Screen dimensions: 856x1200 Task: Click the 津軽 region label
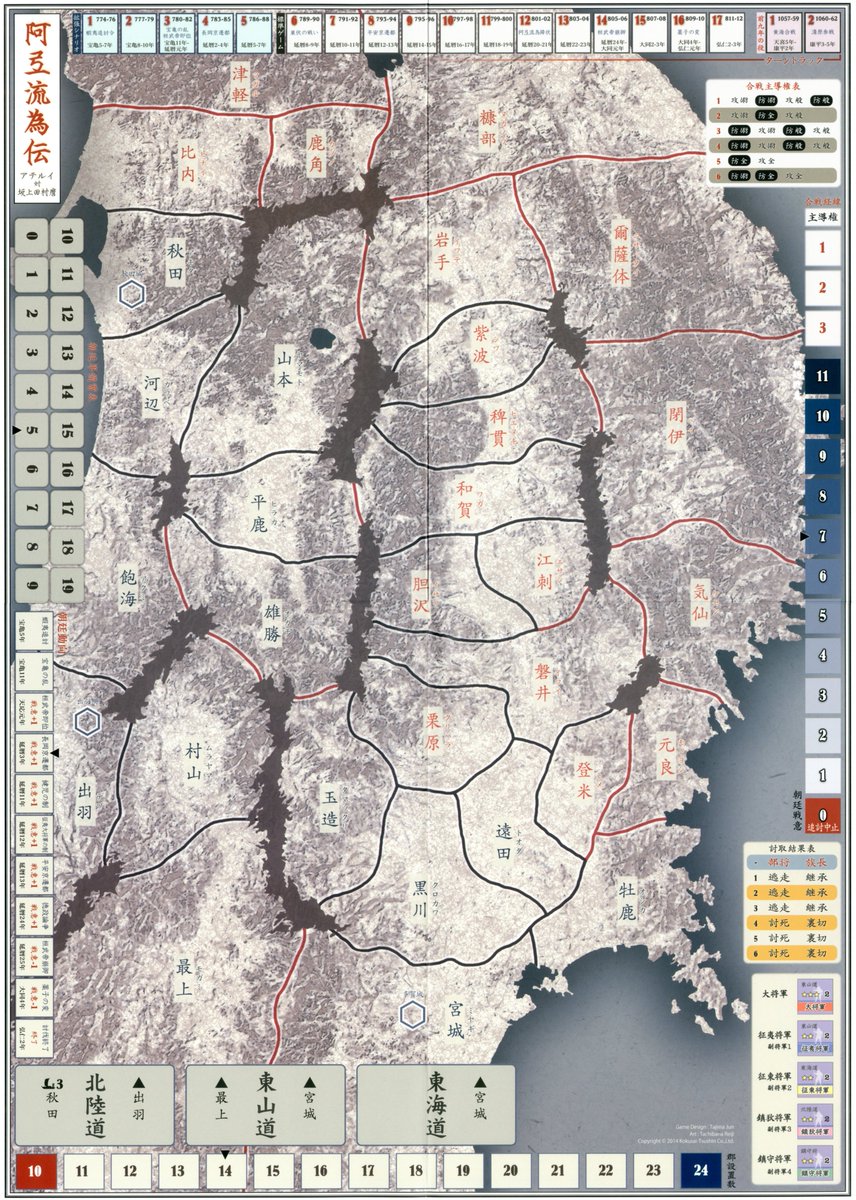(x=241, y=86)
